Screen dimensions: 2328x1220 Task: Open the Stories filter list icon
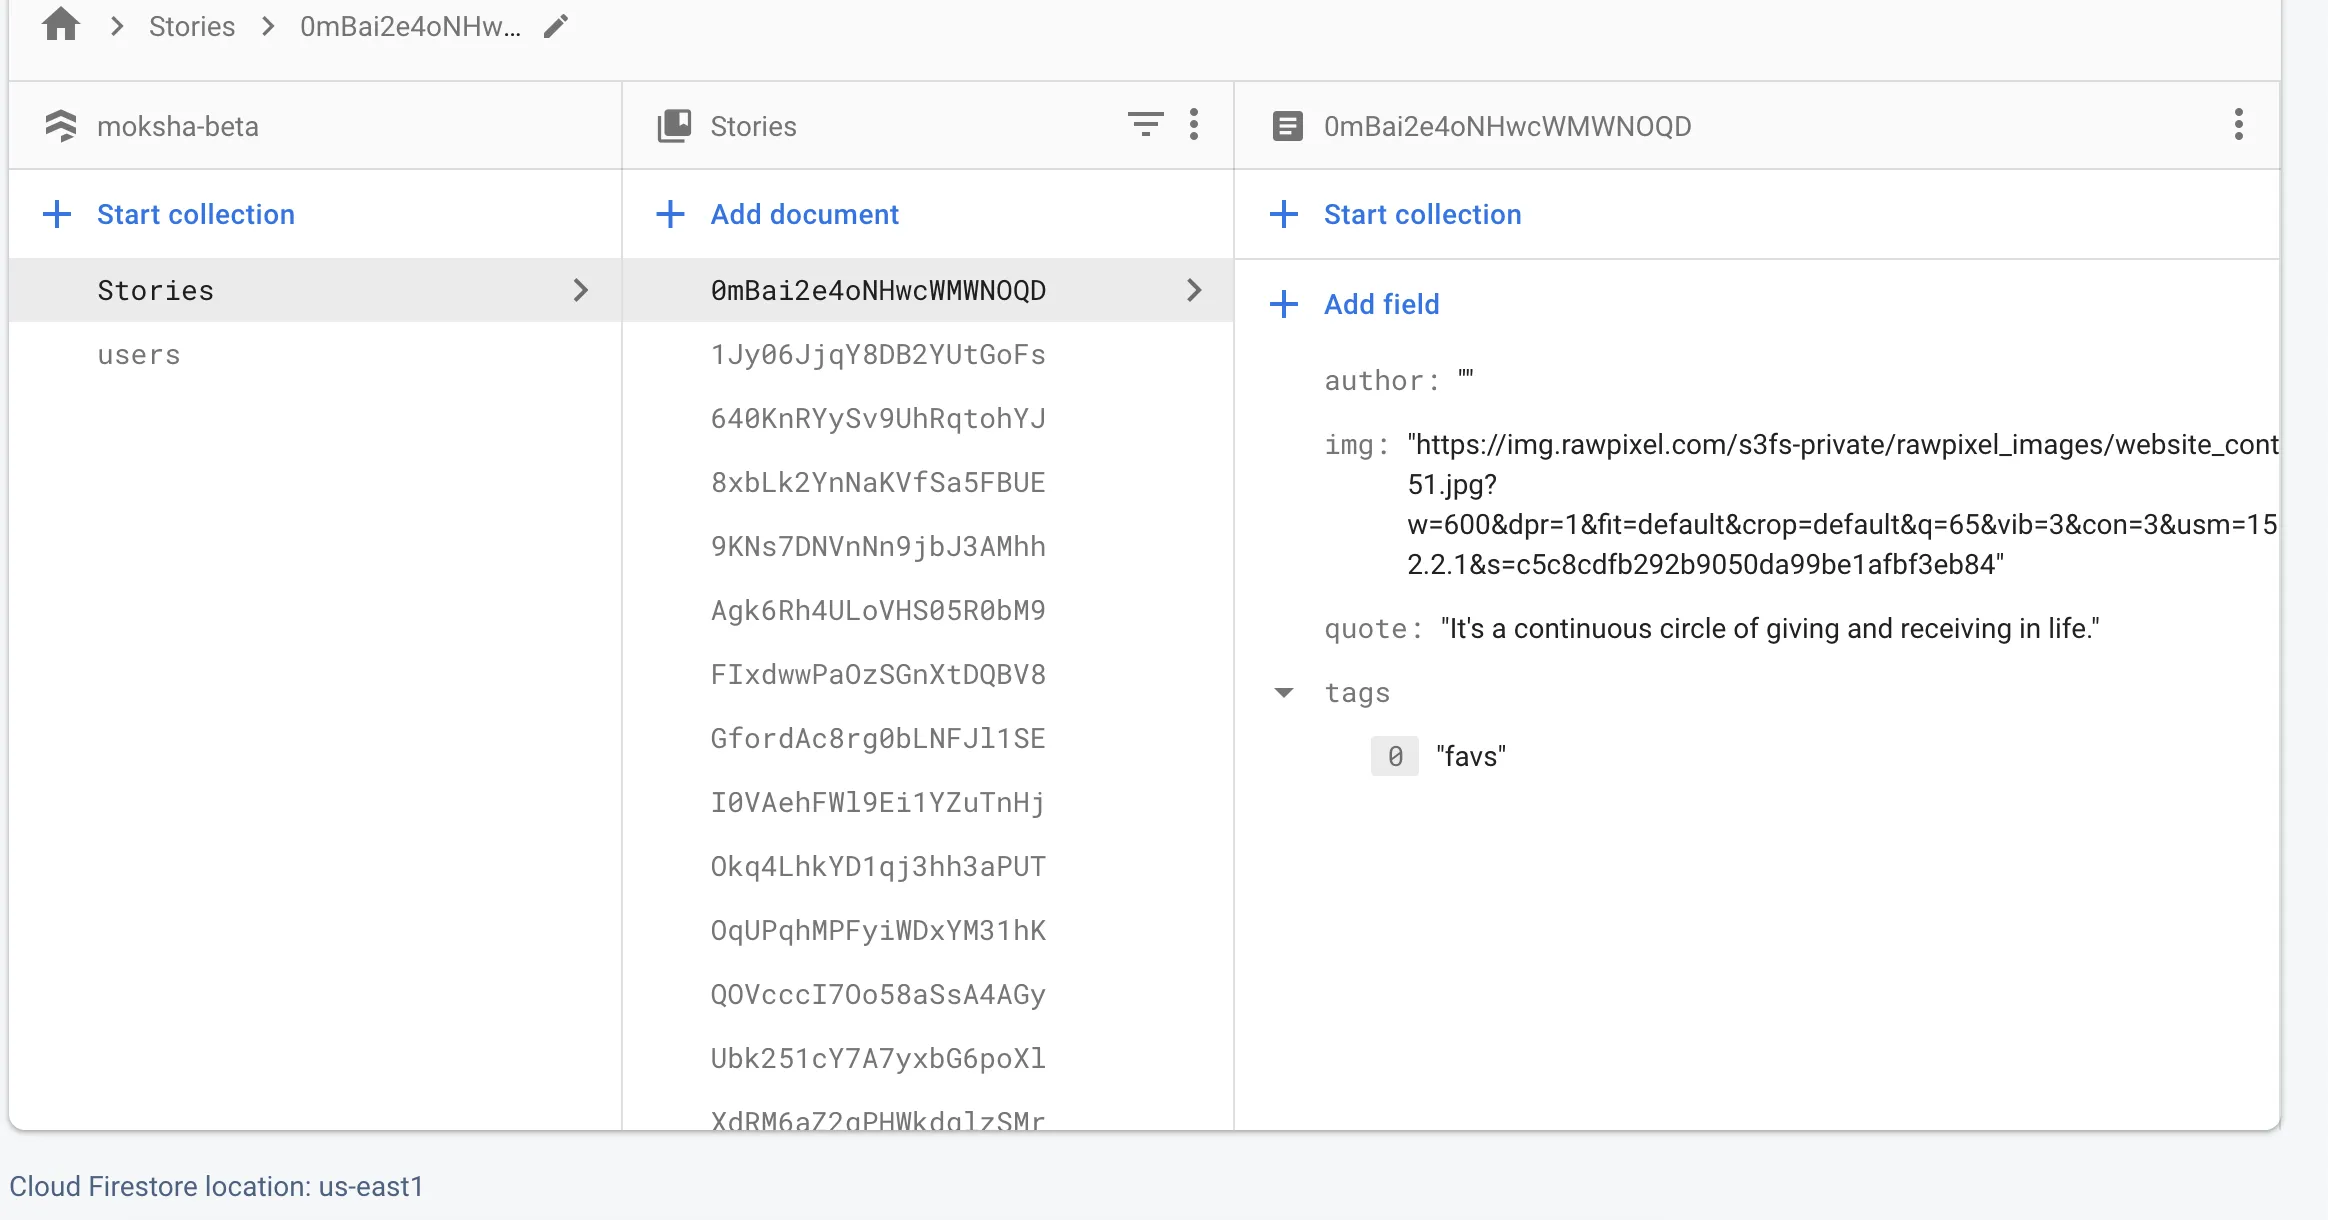1145,125
